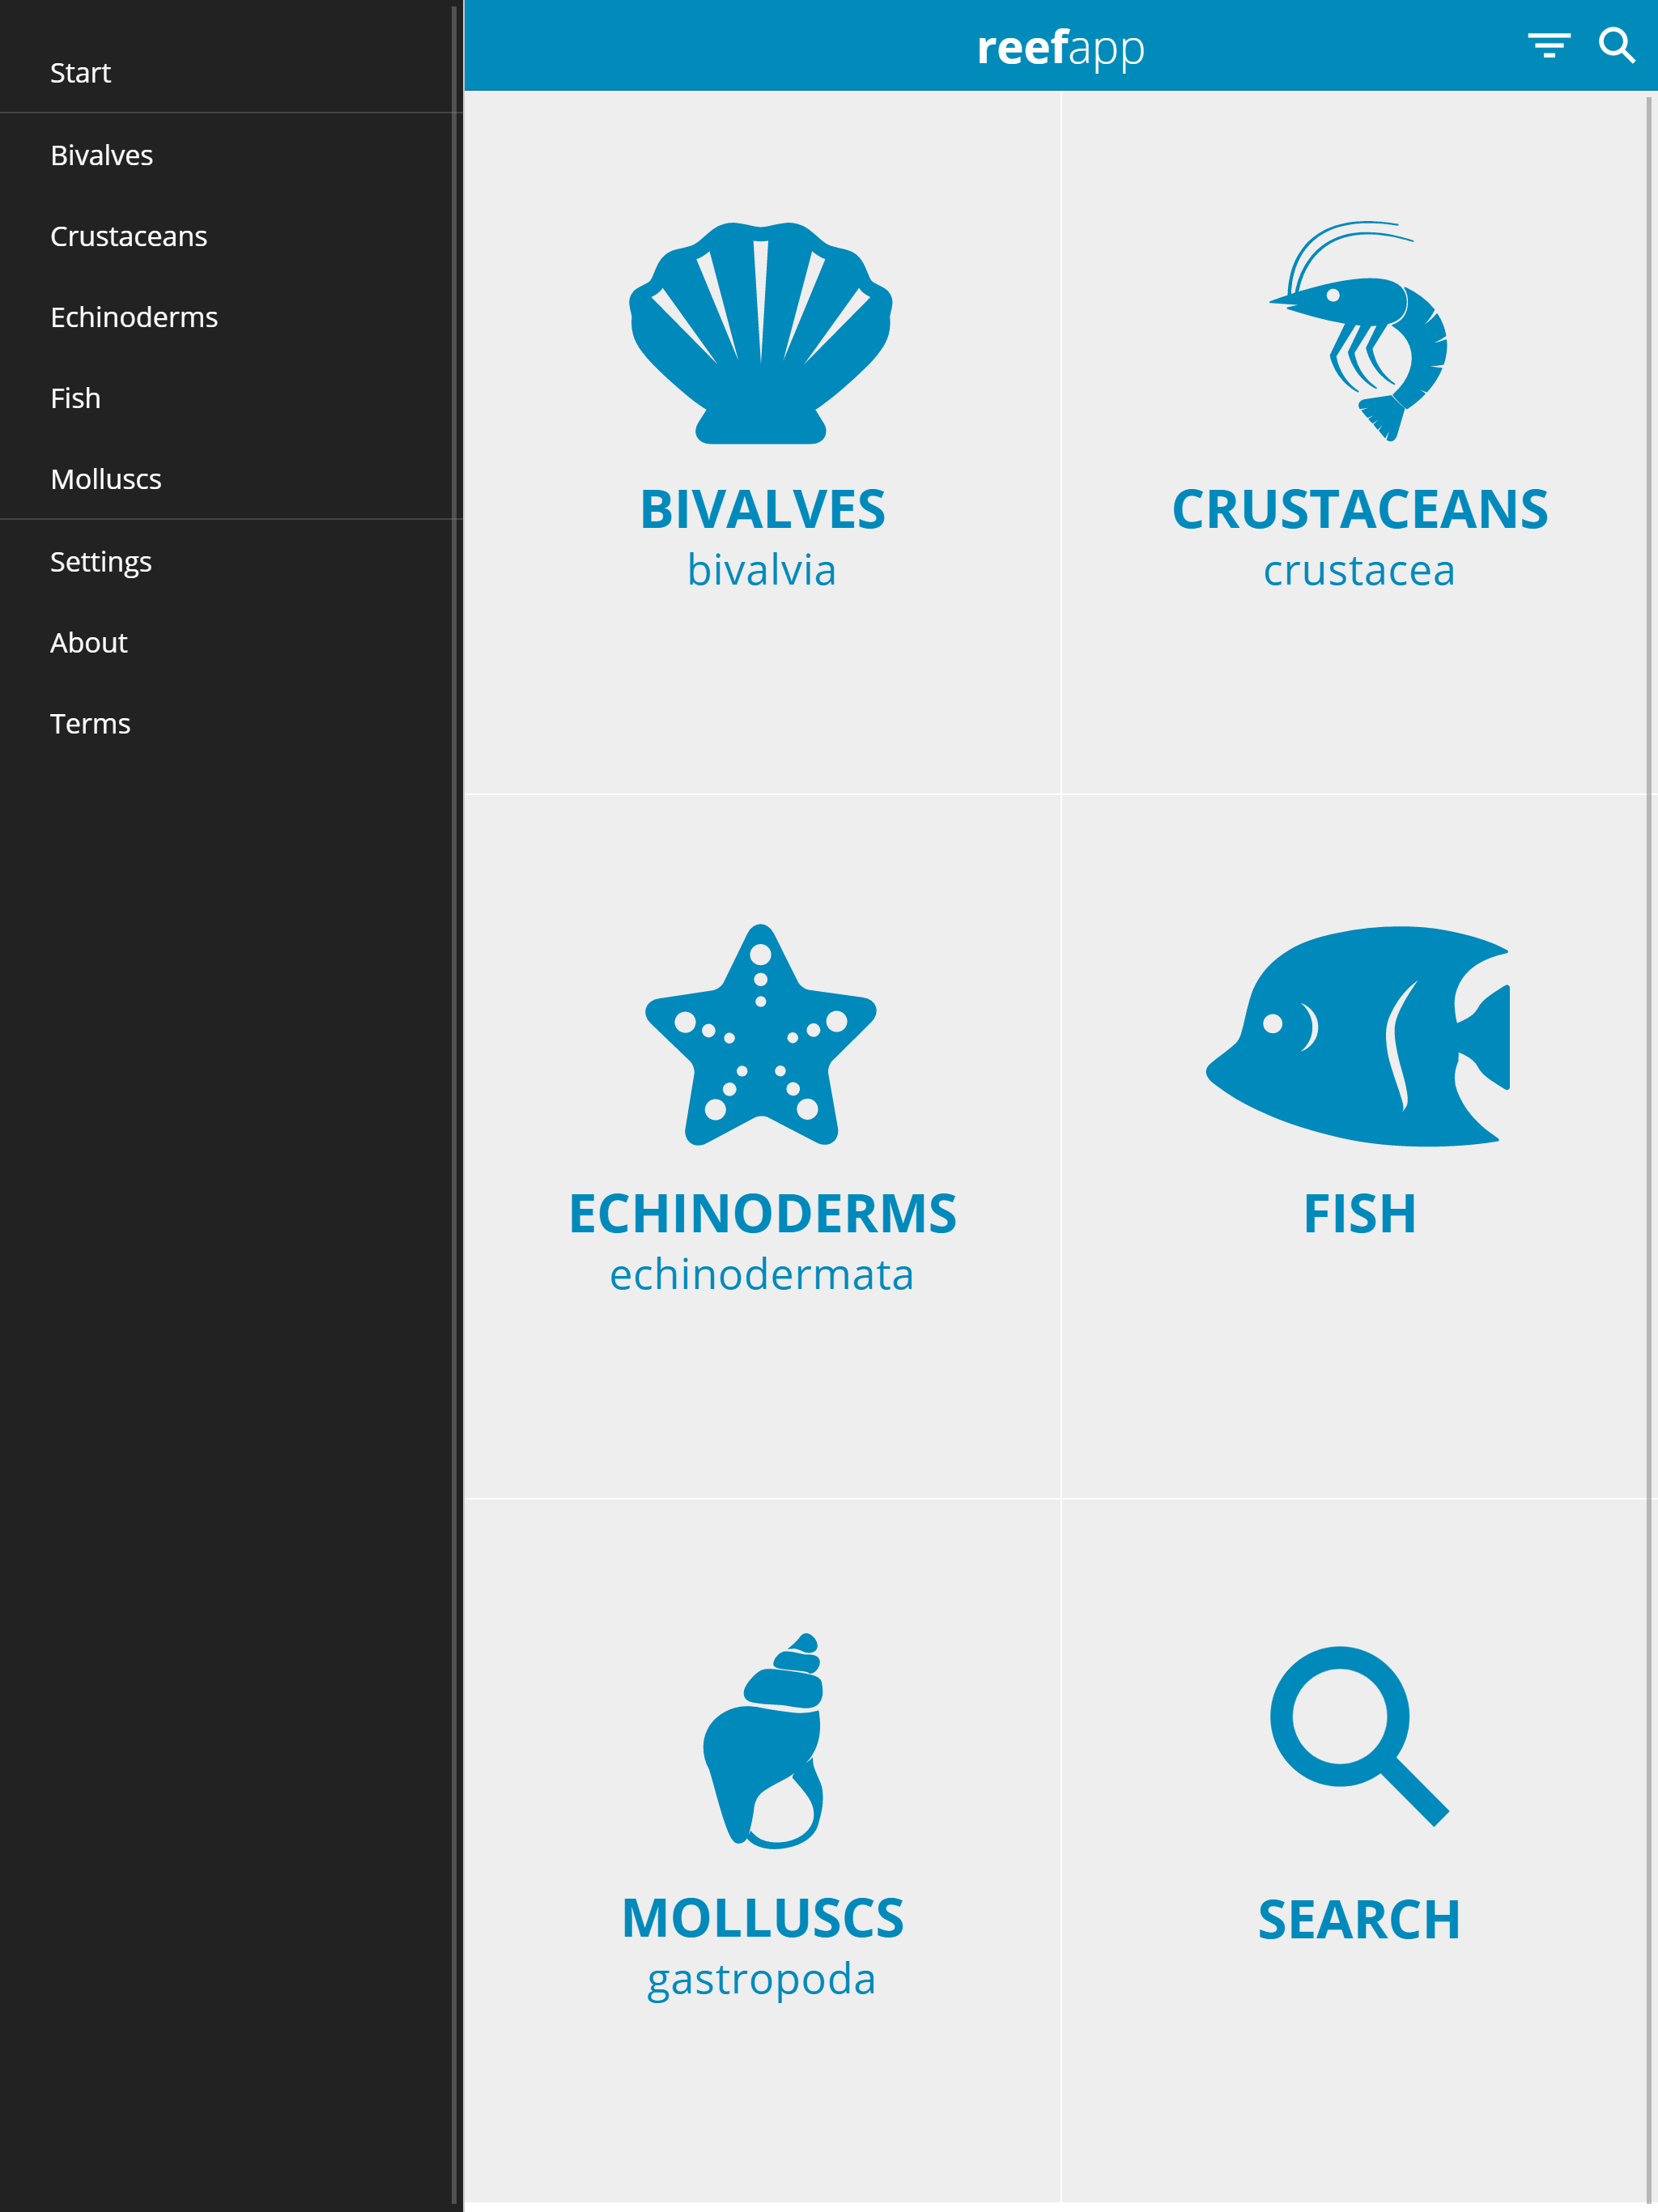Tap the search magnifier in header
1658x2212 pixels.
pyautogui.click(x=1616, y=45)
